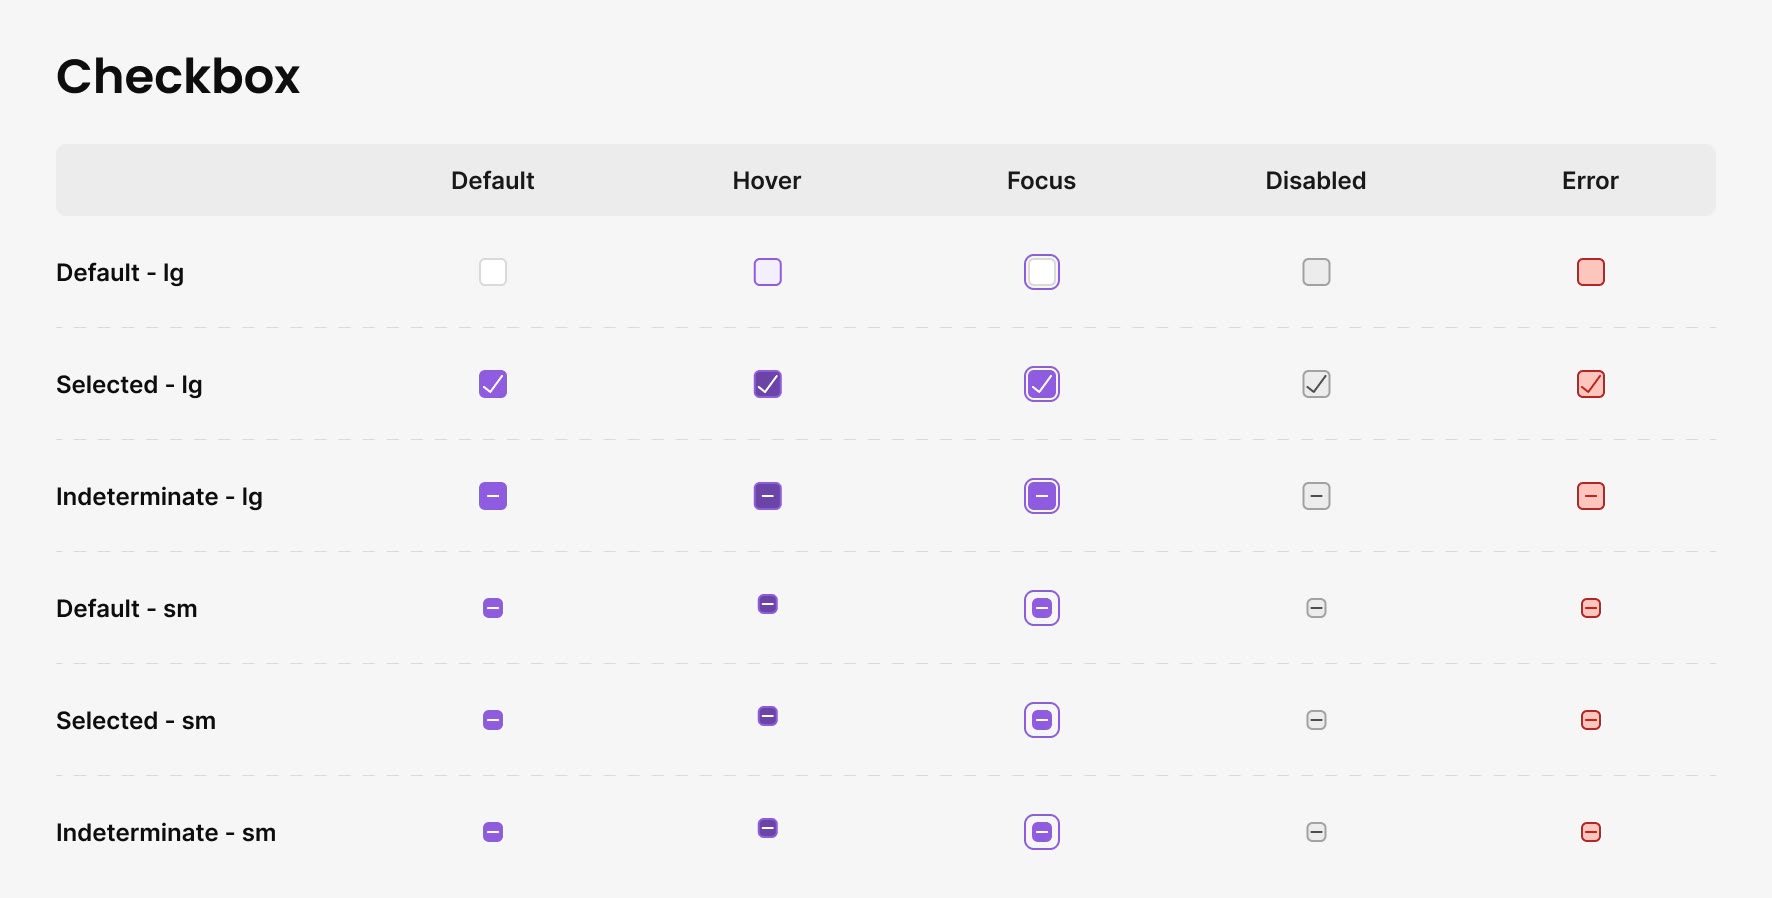The height and width of the screenshot is (898, 1772).
Task: Toggle the focused Indeterminate - lg checkbox
Action: click(1042, 496)
